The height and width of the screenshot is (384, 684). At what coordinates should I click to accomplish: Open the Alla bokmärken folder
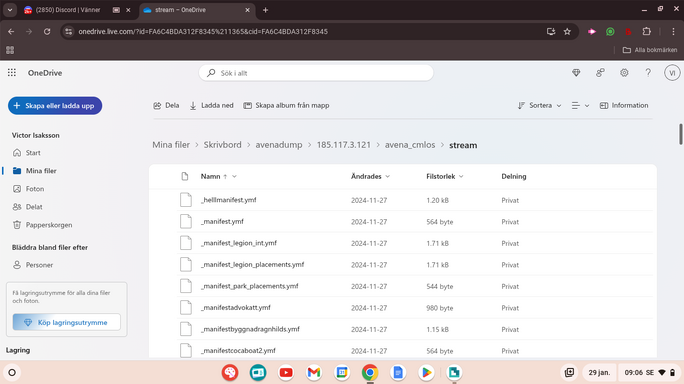point(650,50)
